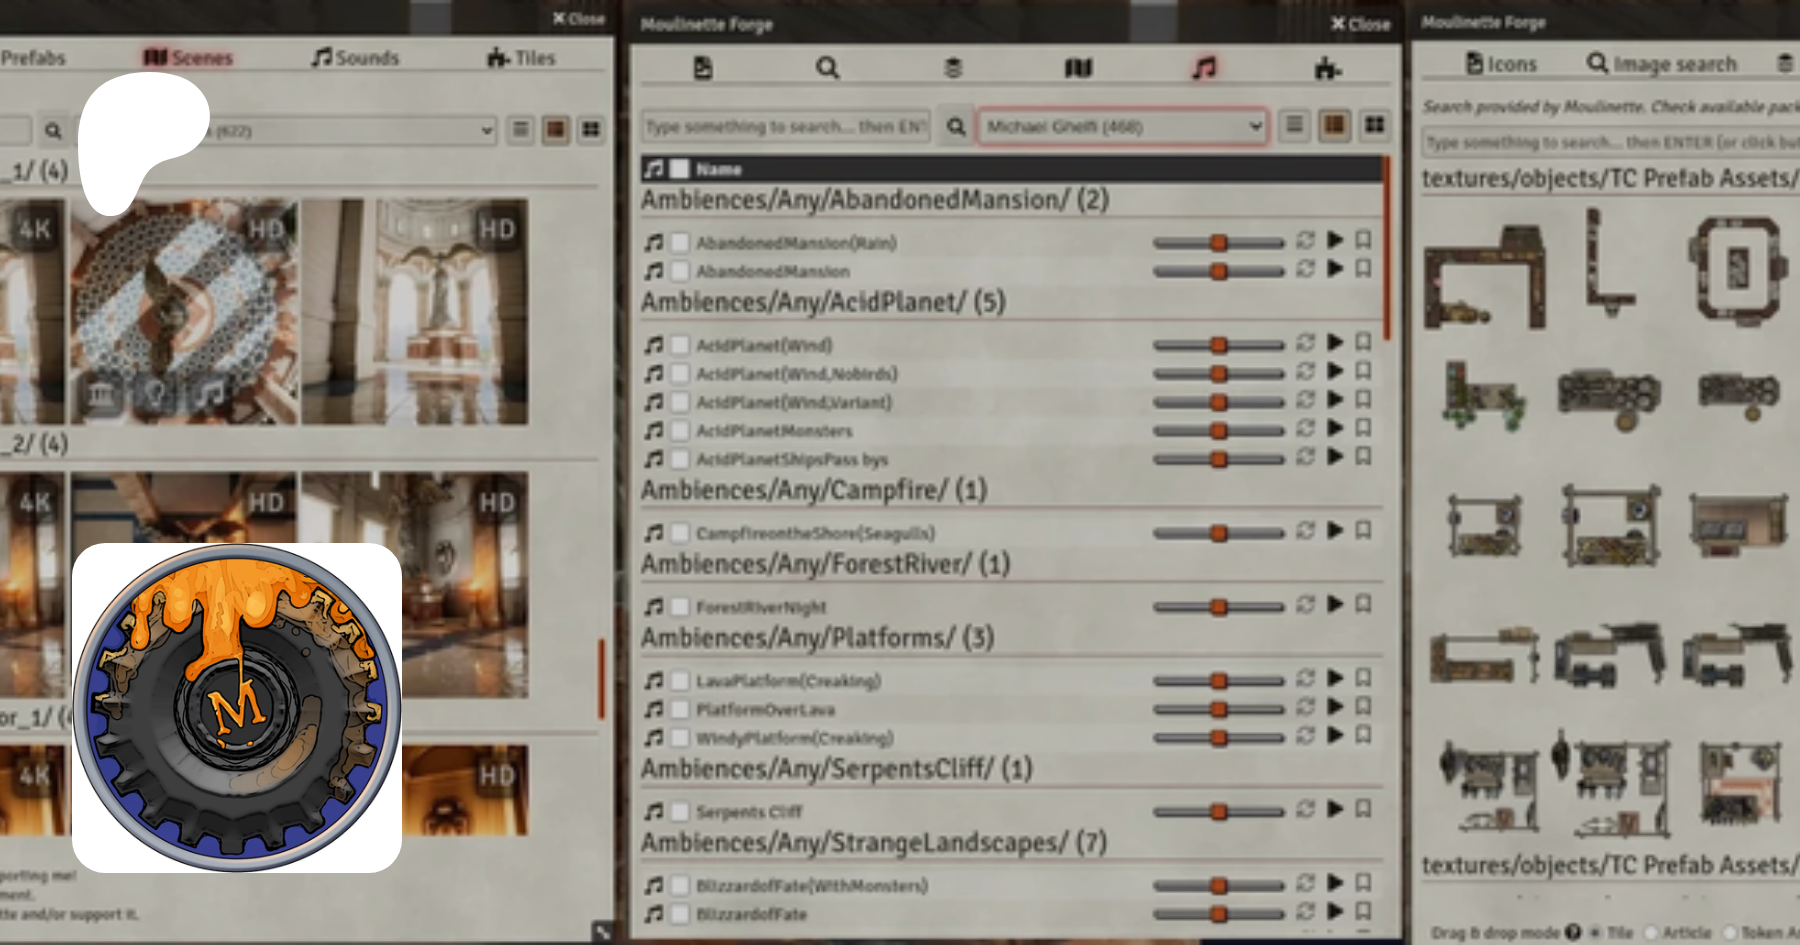1800x945 pixels.
Task: Click search button beside sound search field
Action: tap(956, 127)
